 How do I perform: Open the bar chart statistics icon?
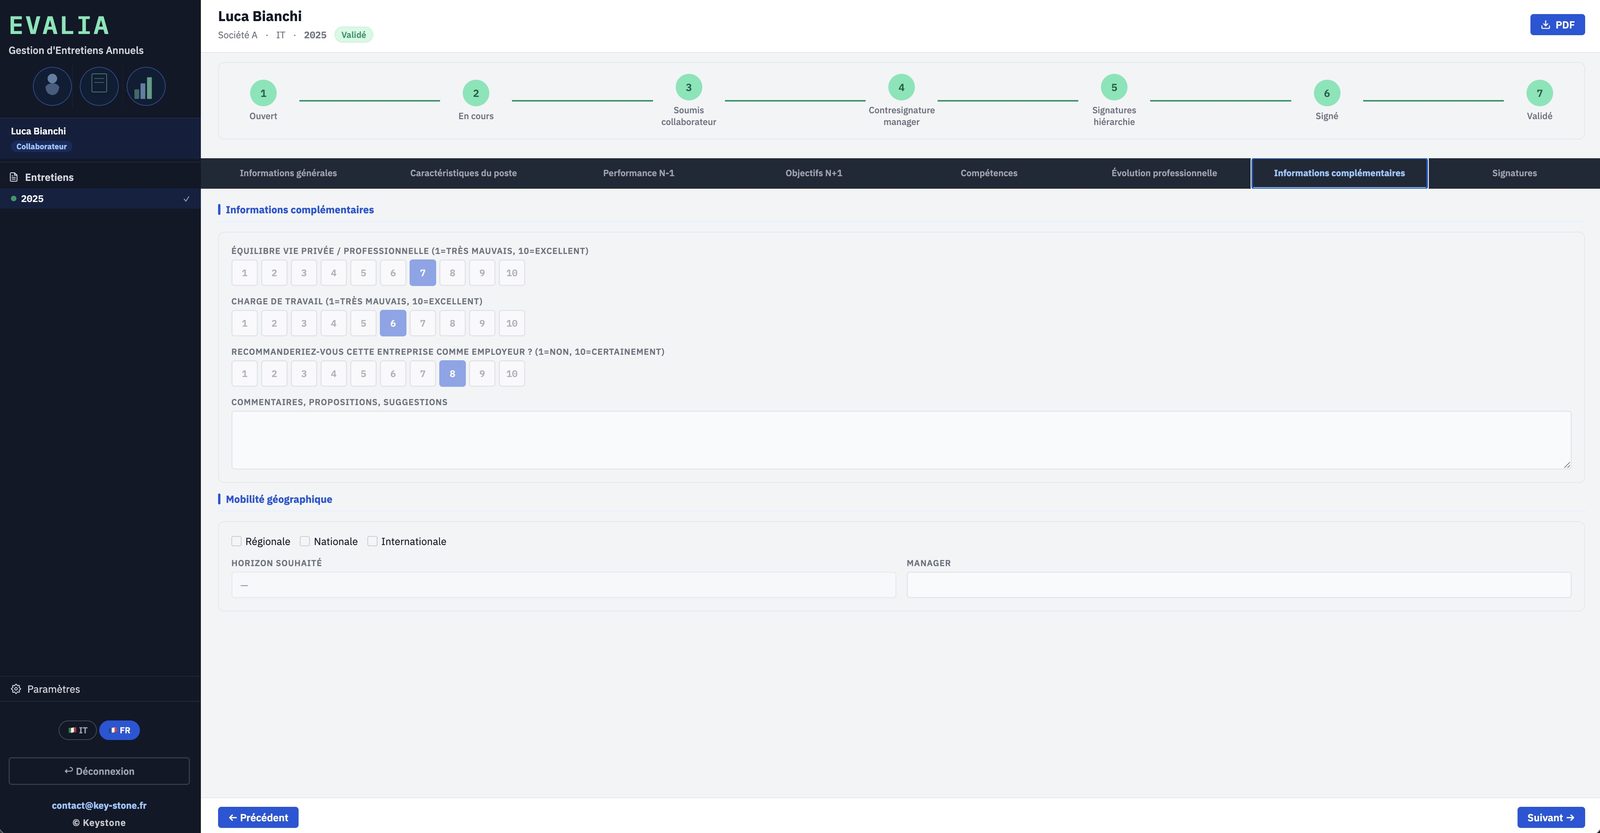pos(146,86)
